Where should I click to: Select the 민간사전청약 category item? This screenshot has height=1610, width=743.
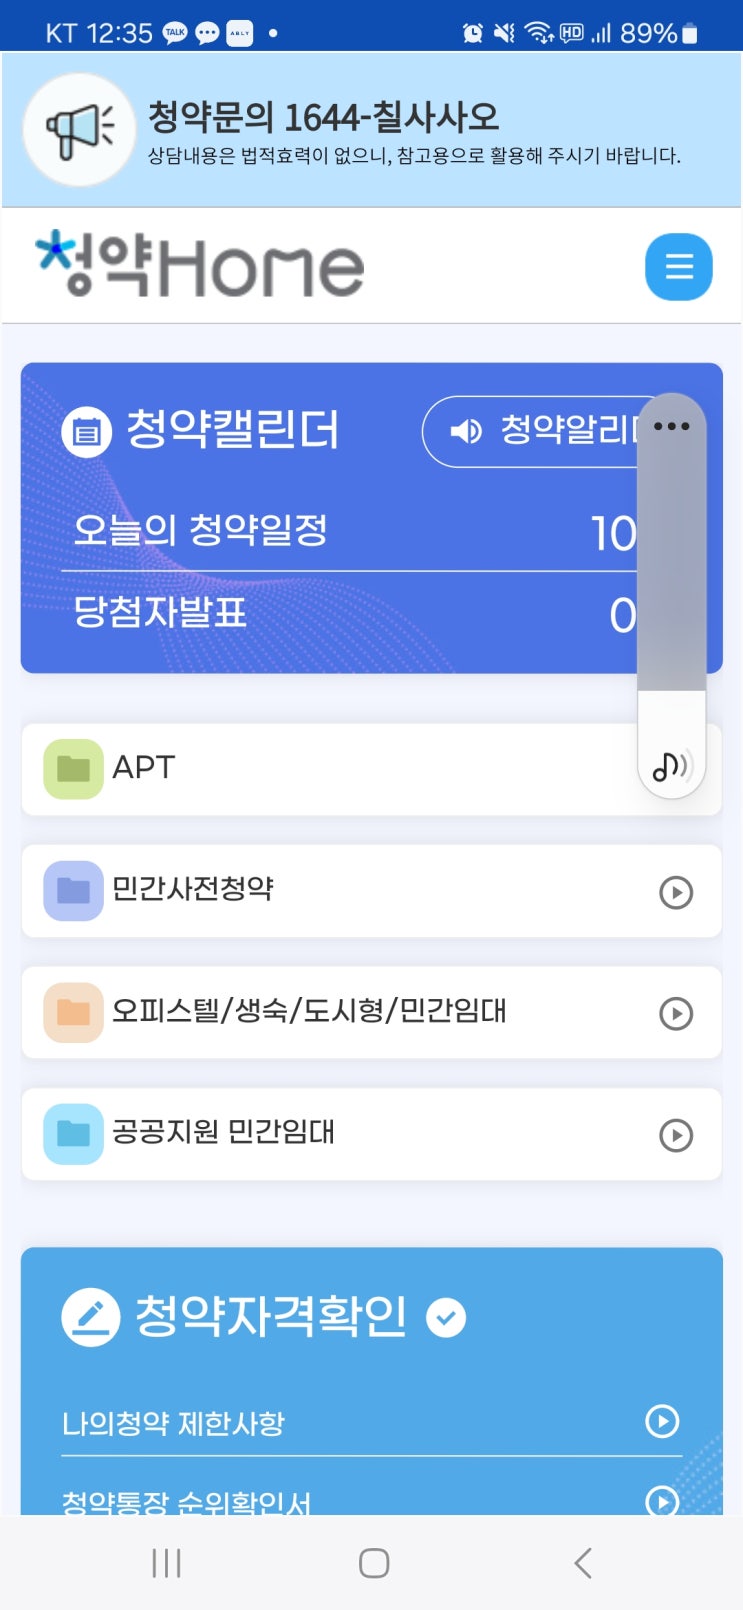(371, 891)
